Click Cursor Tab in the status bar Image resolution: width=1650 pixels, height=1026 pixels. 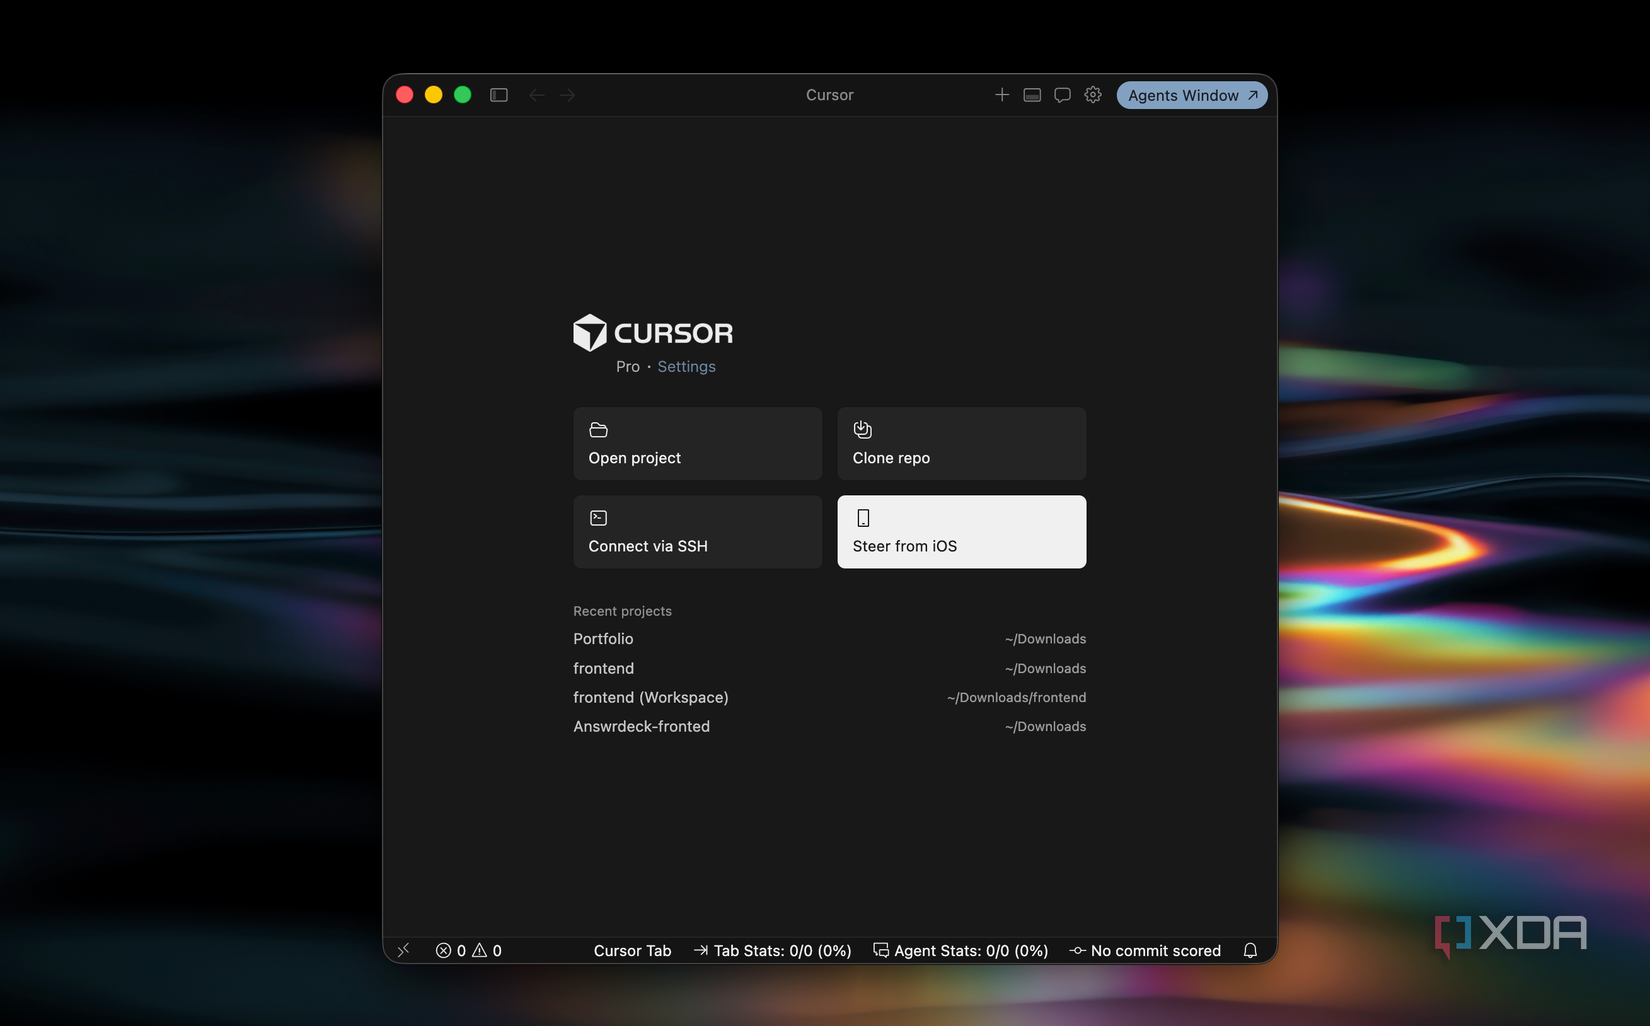(x=632, y=951)
